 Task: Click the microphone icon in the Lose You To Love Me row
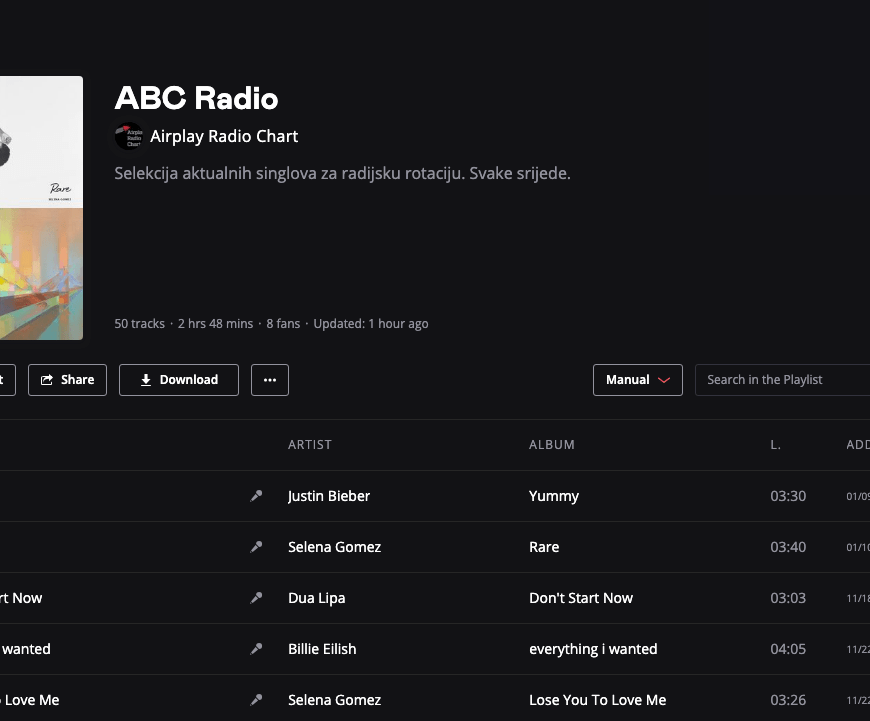256,700
